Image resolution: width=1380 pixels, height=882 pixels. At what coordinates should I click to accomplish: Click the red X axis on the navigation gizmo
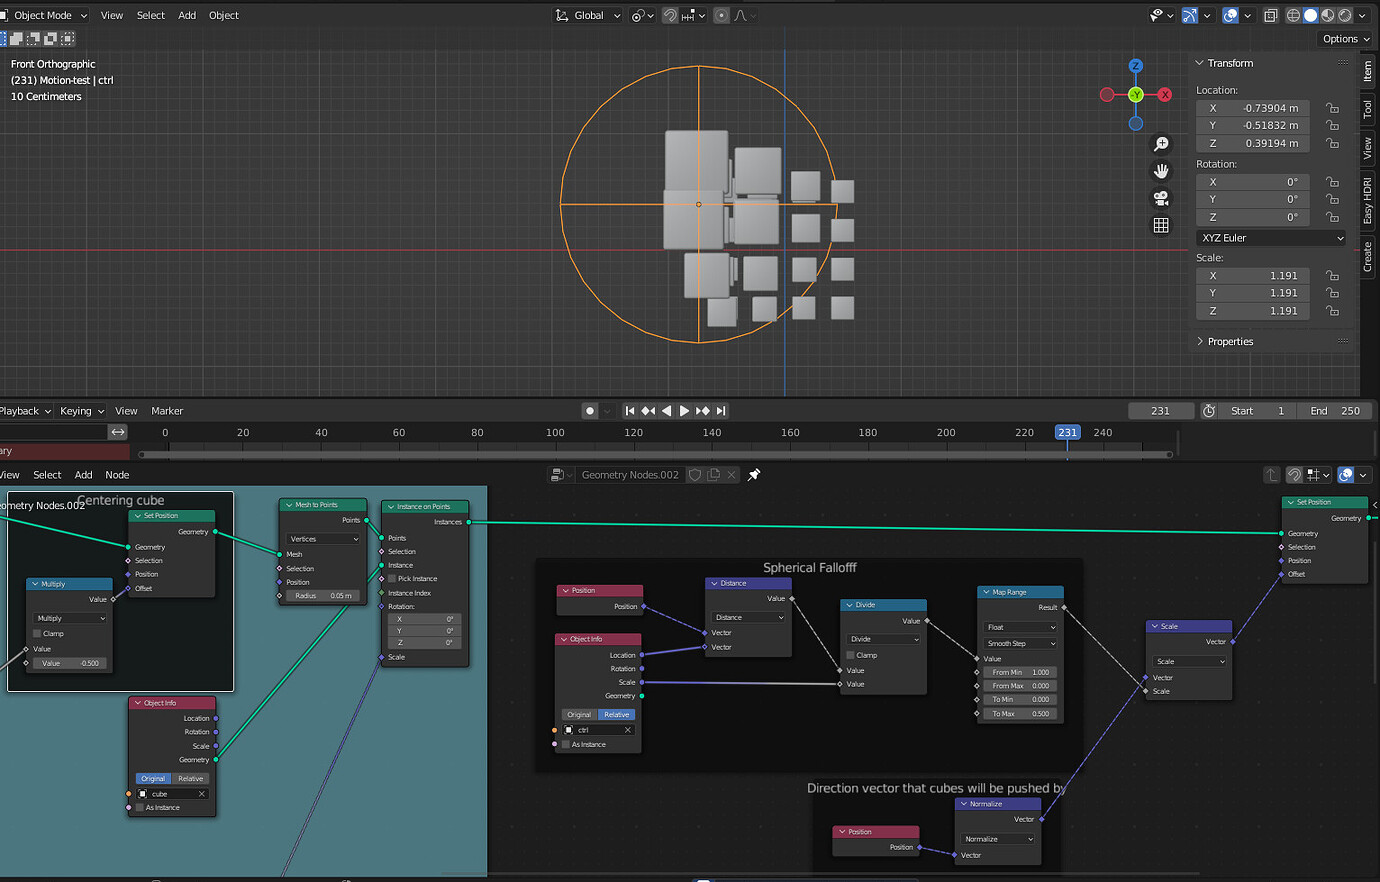(x=1165, y=95)
